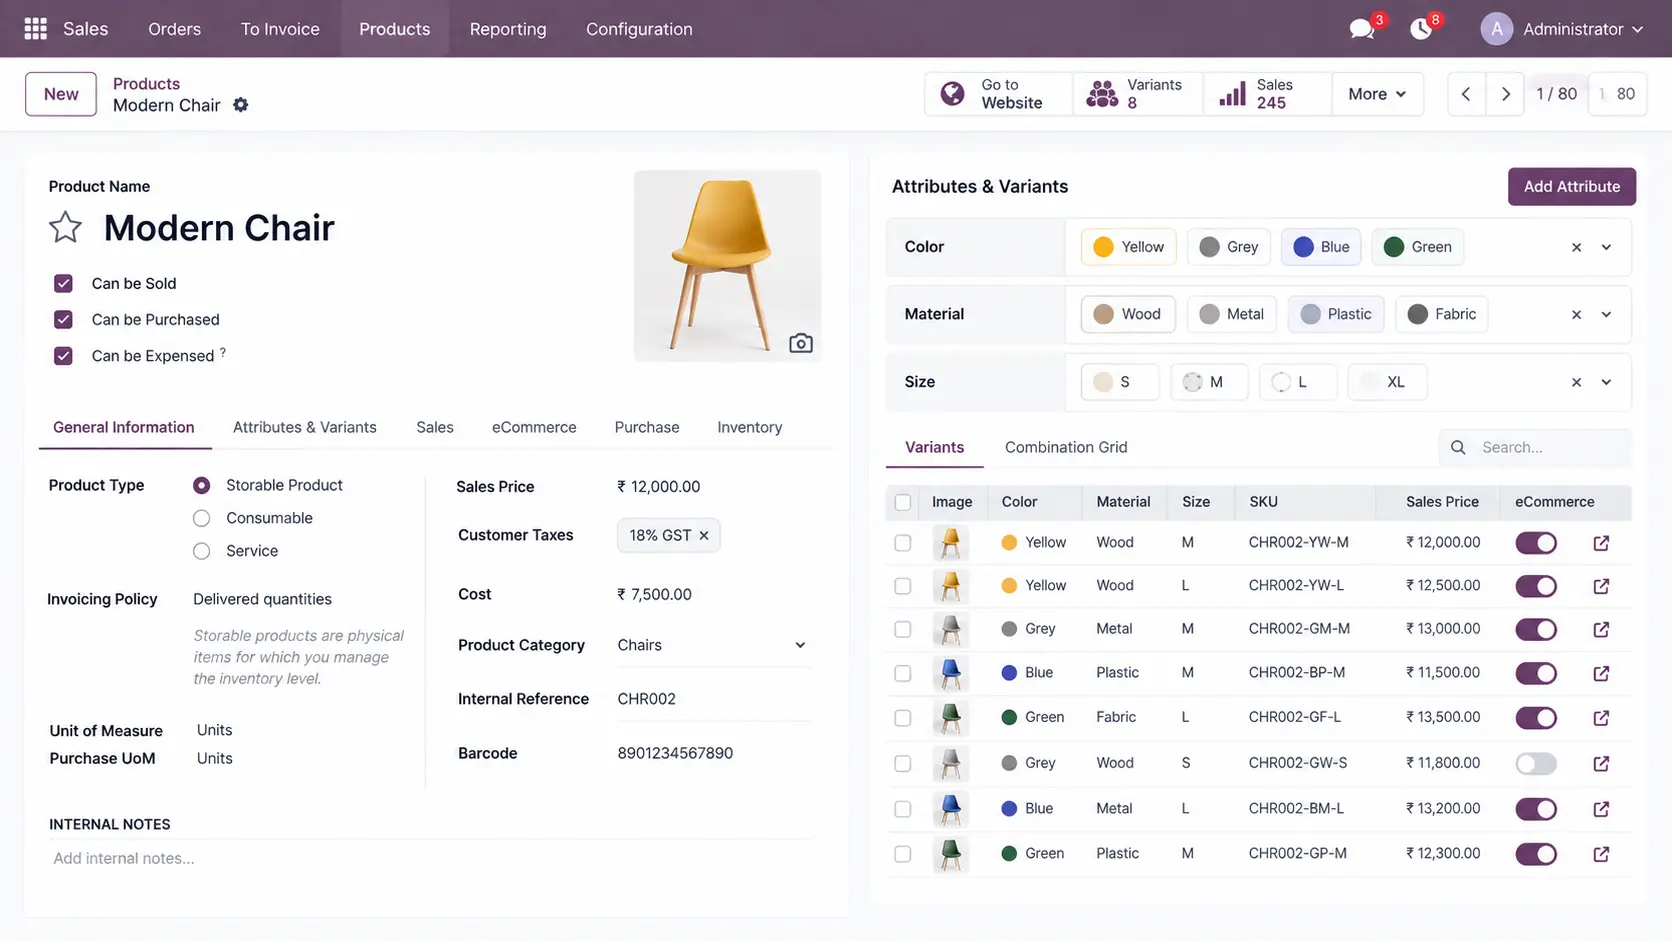Screen dimensions: 1672x941
Task: Open the To Invoice menu
Action: point(280,29)
